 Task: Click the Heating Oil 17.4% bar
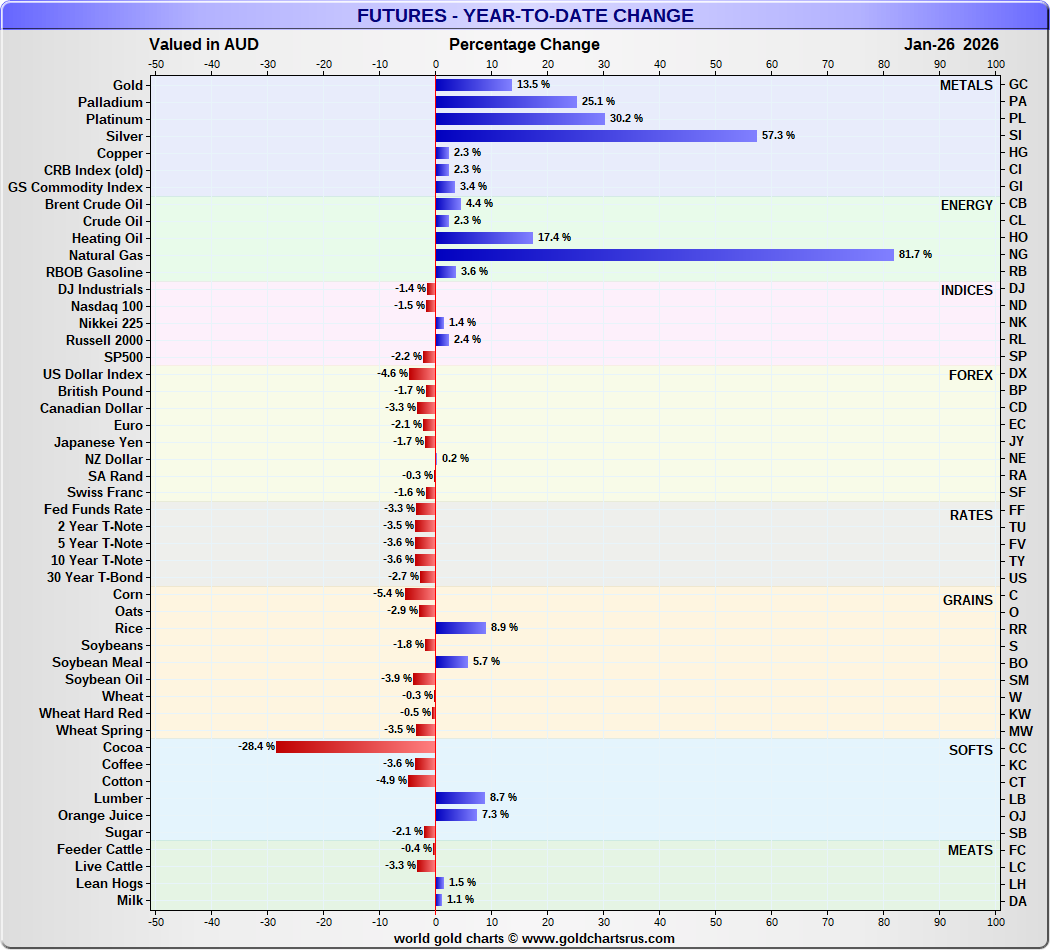(484, 238)
